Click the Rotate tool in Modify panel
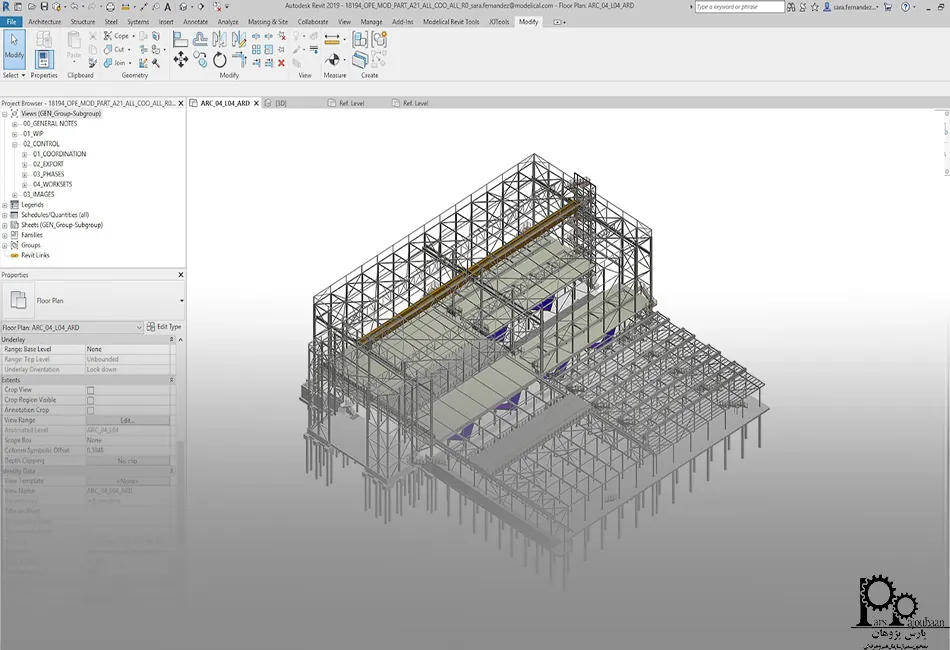The height and width of the screenshot is (650, 950). point(219,59)
